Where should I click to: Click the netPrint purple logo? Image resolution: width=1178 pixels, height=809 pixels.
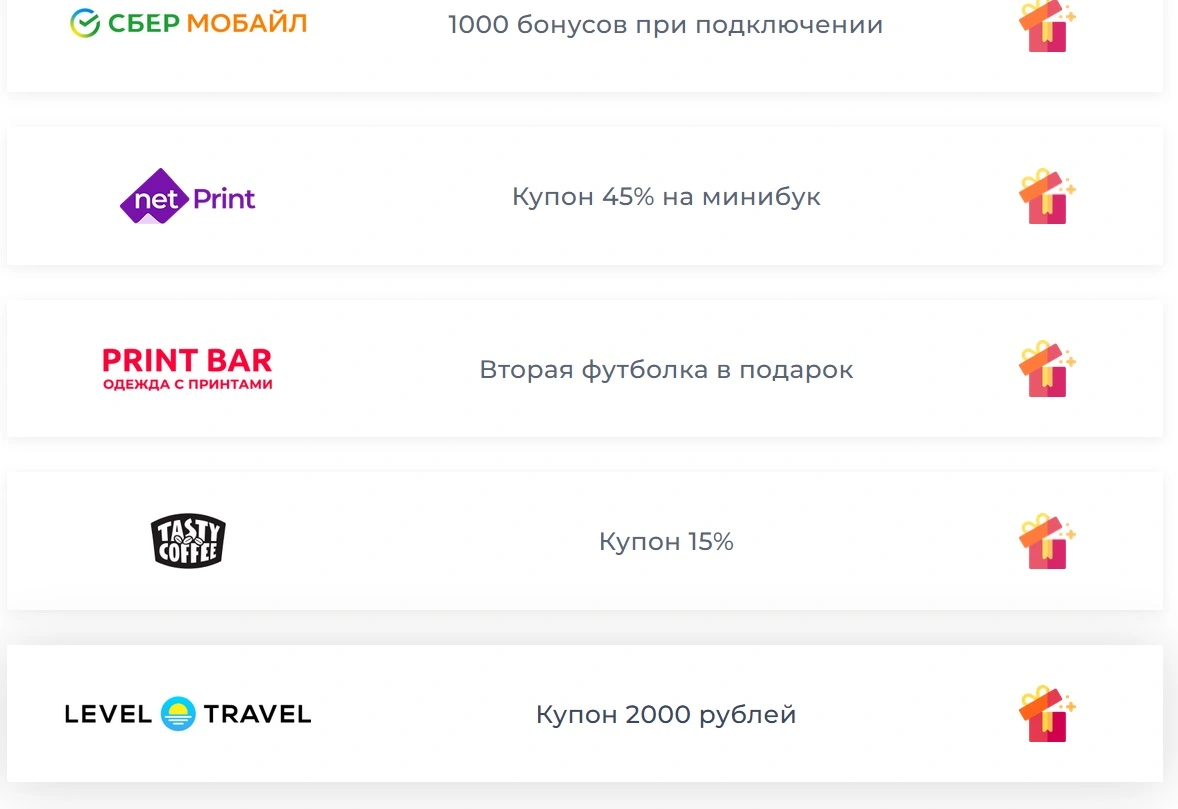click(187, 196)
